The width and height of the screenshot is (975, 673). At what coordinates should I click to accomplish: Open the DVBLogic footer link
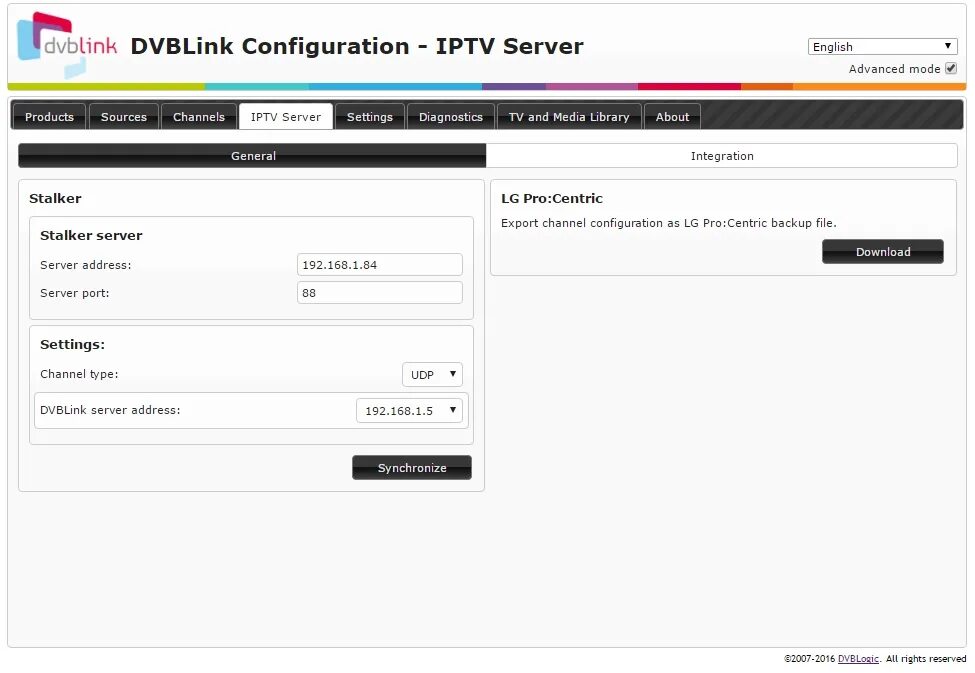858,659
